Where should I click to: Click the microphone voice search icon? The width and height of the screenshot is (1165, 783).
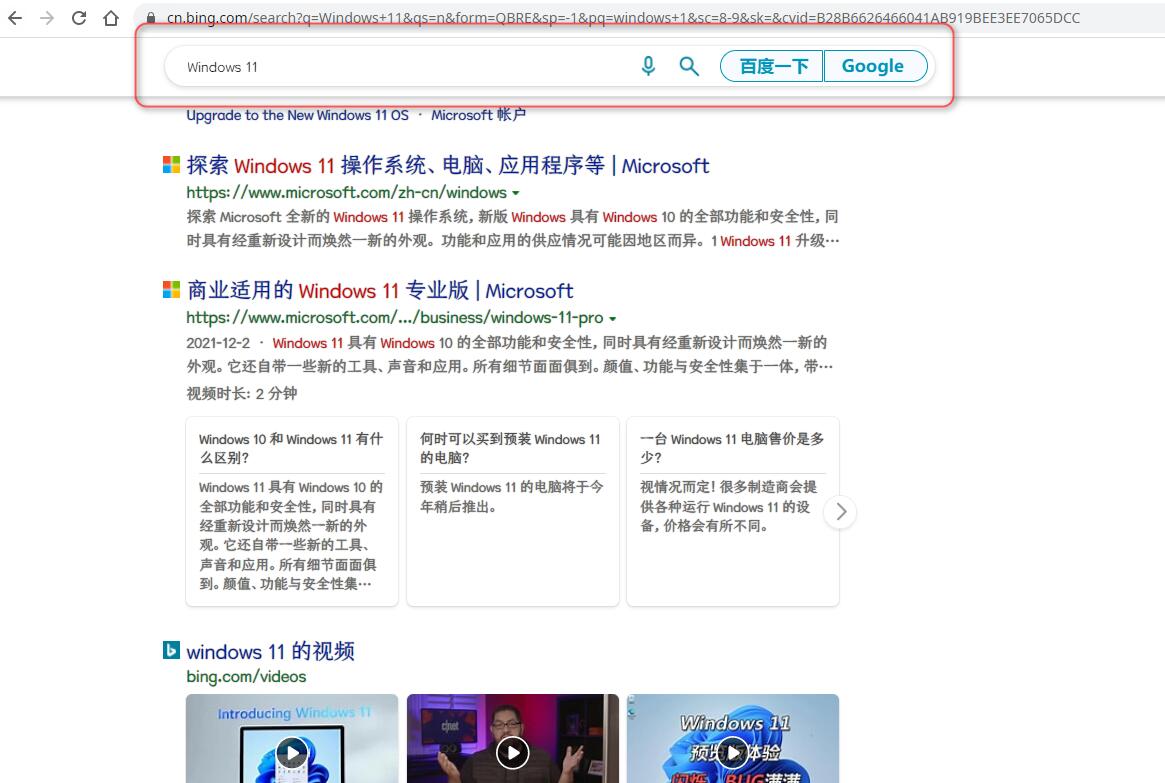pyautogui.click(x=648, y=66)
